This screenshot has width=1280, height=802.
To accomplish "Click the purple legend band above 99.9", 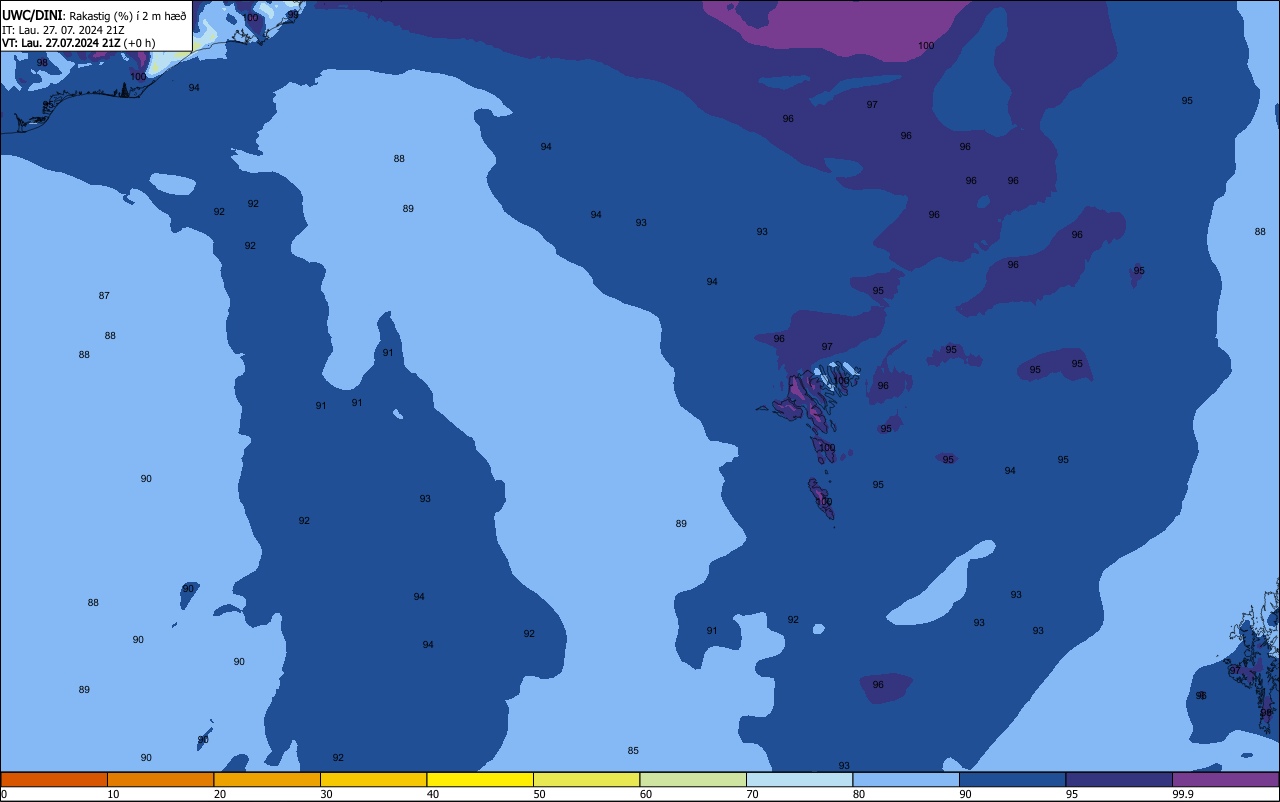I will (1226, 779).
